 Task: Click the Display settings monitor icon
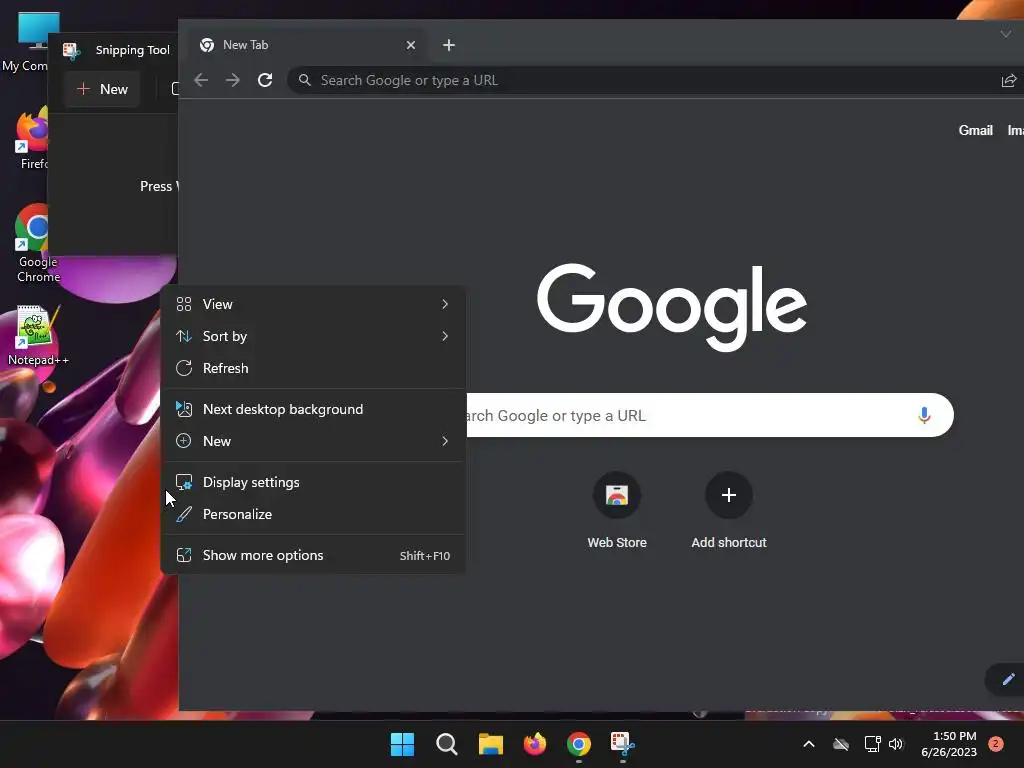coord(184,483)
